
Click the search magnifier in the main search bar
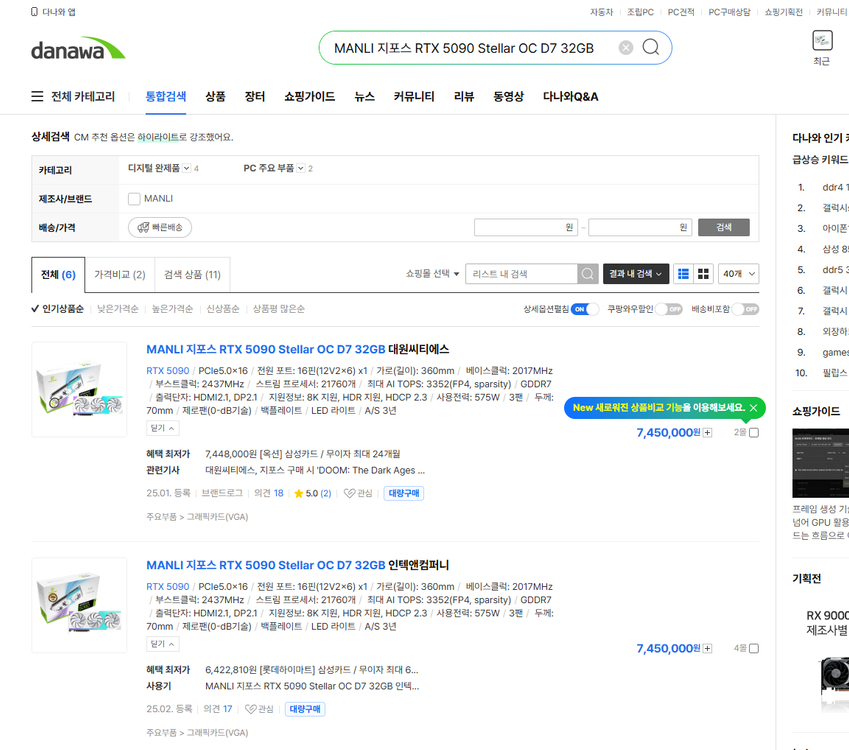pos(649,47)
